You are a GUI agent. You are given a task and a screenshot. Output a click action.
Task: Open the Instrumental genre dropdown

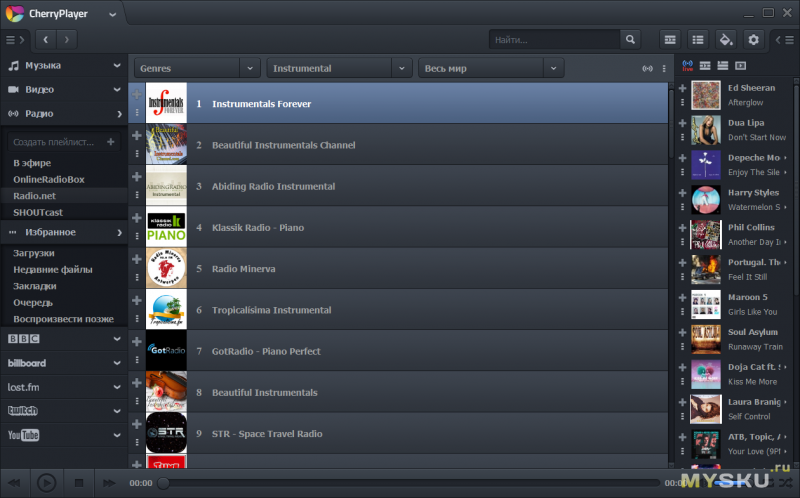click(339, 68)
